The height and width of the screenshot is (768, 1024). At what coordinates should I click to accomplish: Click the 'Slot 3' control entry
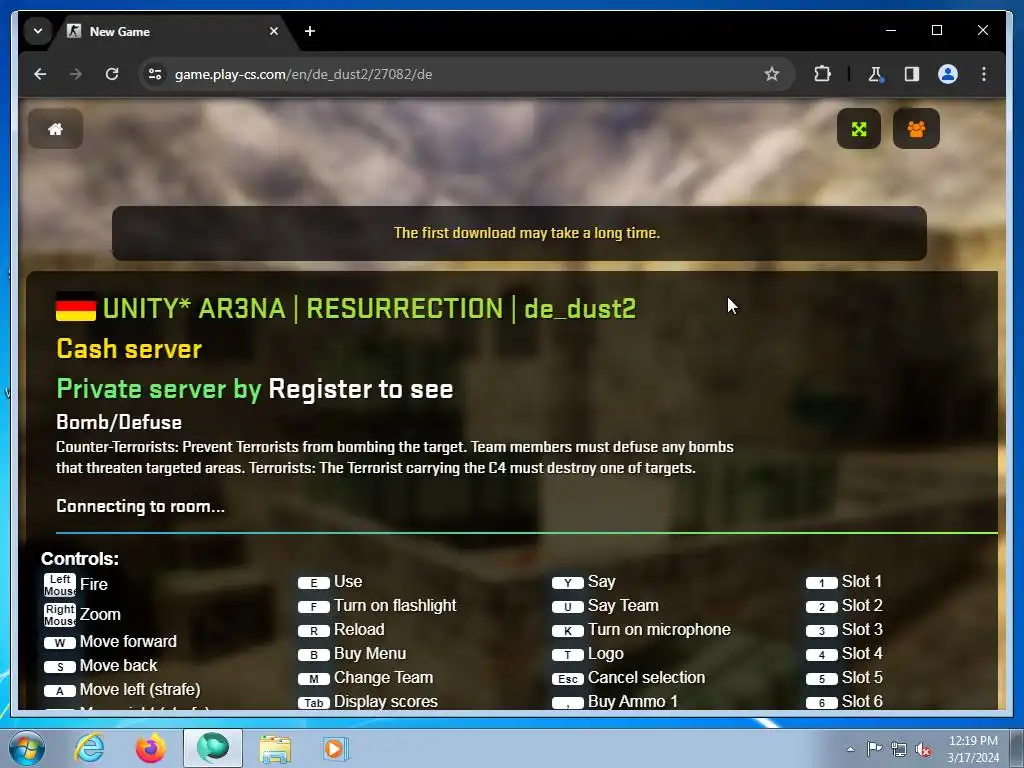click(x=844, y=630)
